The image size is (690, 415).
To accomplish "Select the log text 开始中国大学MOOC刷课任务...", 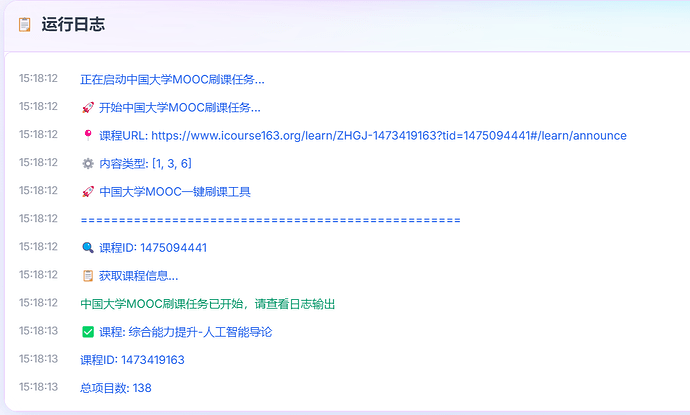I will tap(180, 107).
